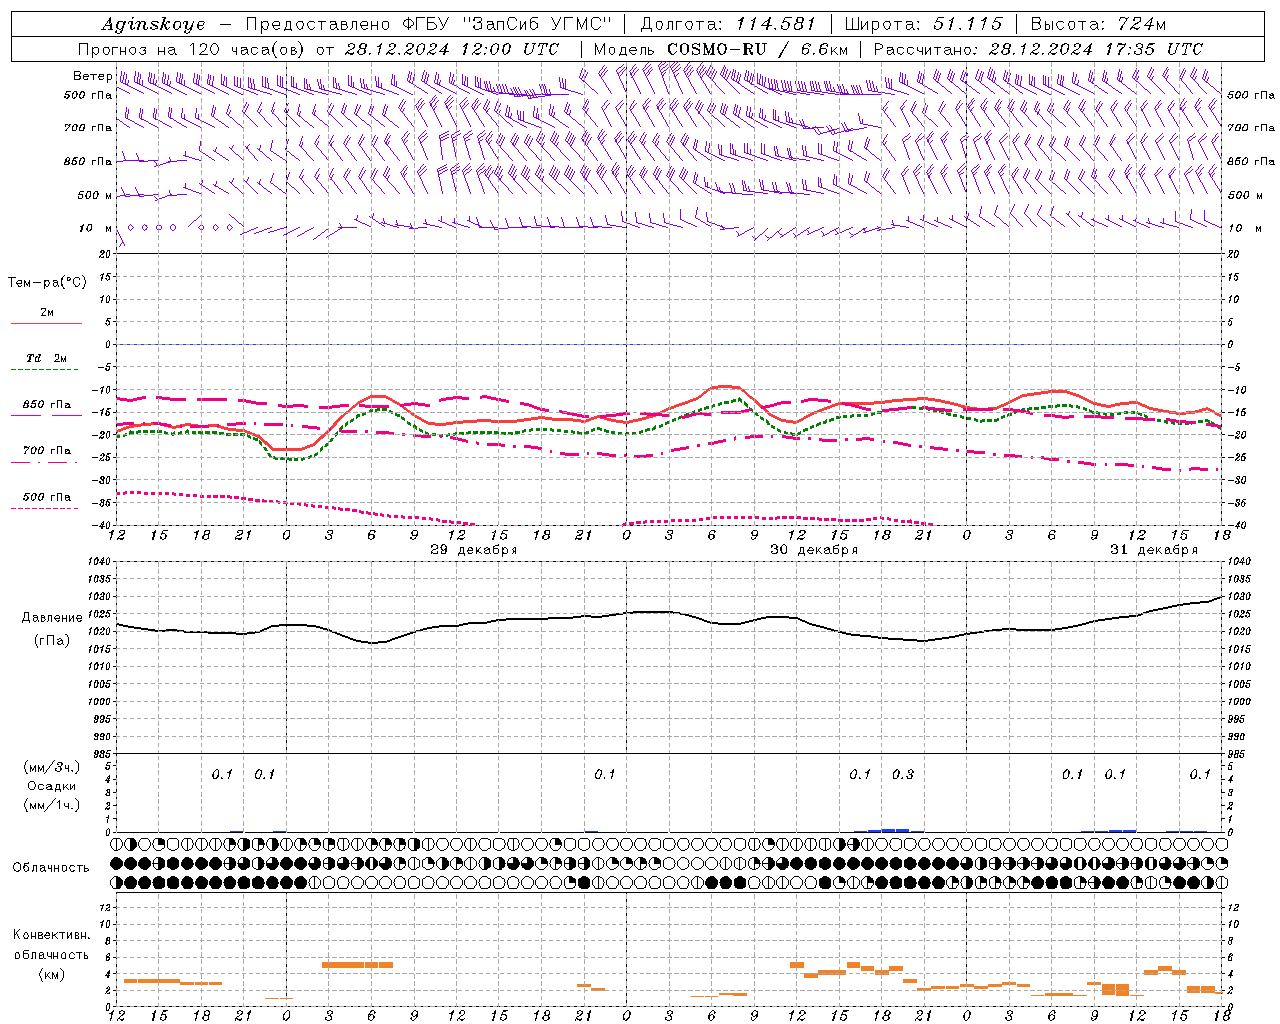
Task: Click the Ветер wind panel label
Action: tap(93, 76)
